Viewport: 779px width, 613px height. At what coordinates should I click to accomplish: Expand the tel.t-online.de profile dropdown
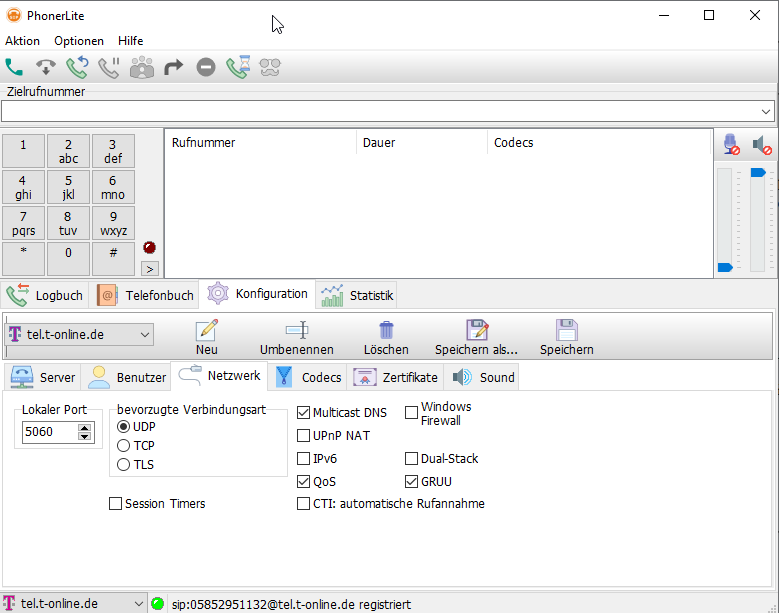144,335
